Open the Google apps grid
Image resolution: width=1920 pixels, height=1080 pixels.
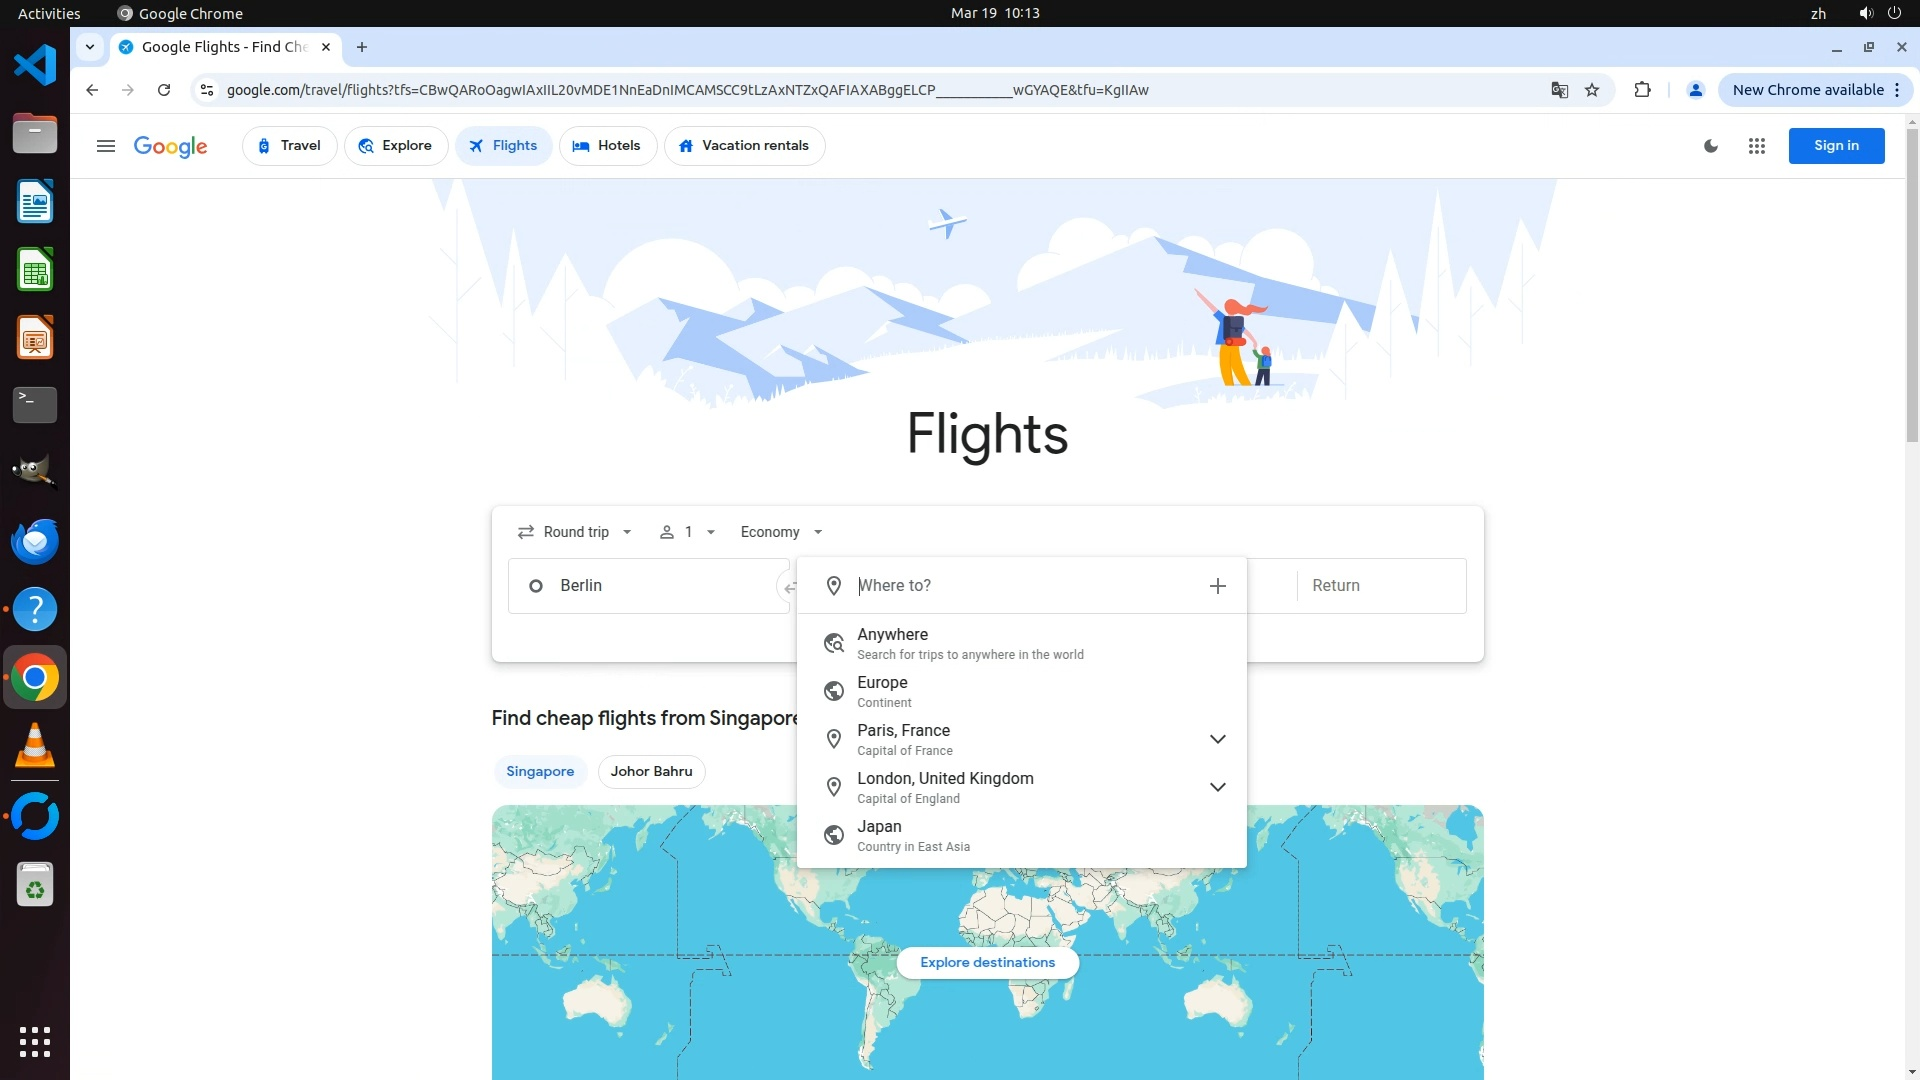[1756, 146]
